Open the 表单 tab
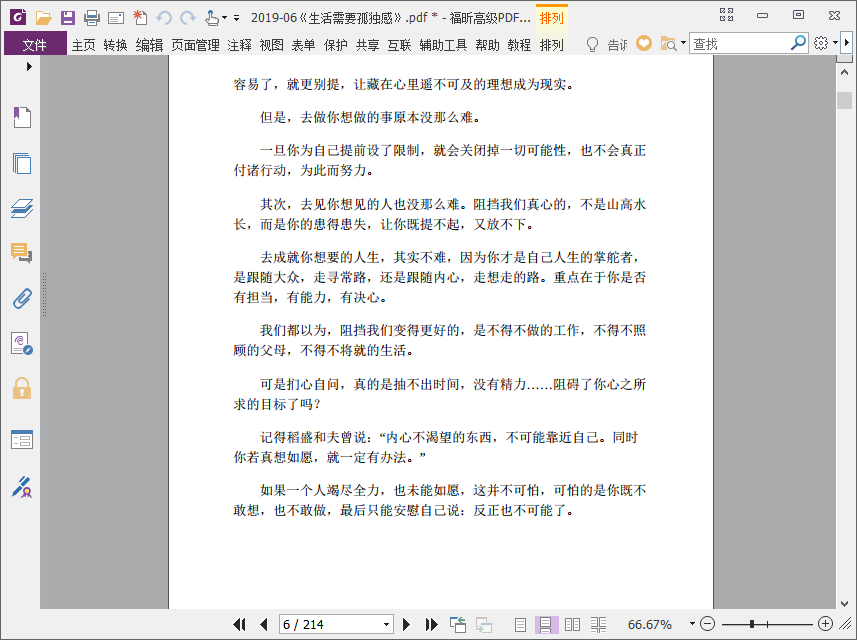 tap(303, 45)
